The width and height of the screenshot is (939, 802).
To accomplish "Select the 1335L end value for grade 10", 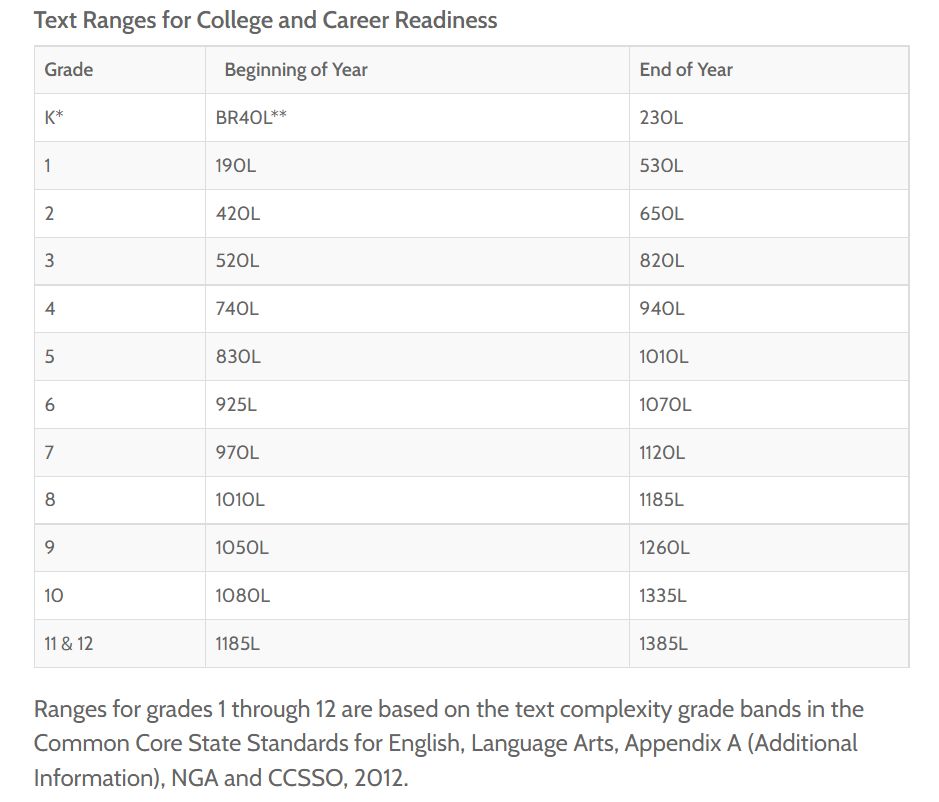I will point(663,596).
